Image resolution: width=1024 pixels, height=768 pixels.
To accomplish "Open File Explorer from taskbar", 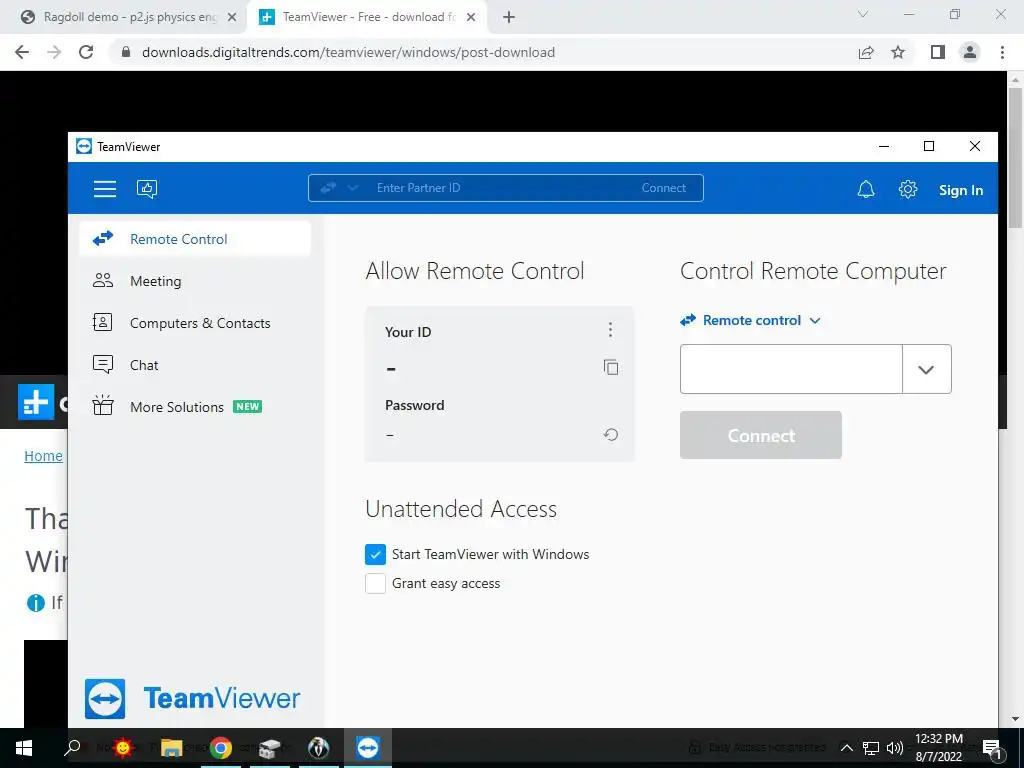I will [171, 748].
